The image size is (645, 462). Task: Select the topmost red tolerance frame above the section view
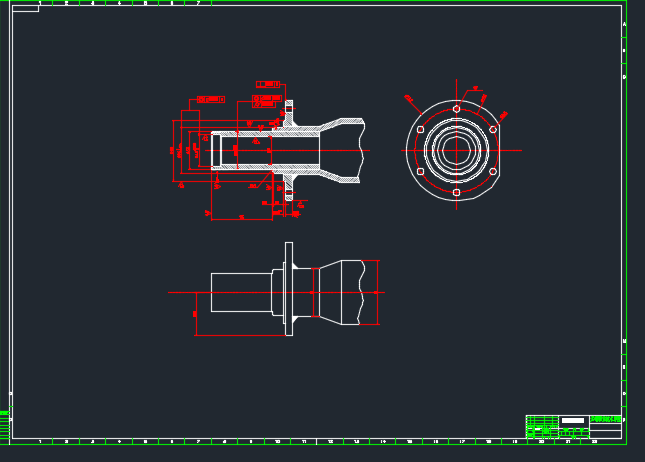[x=268, y=84]
